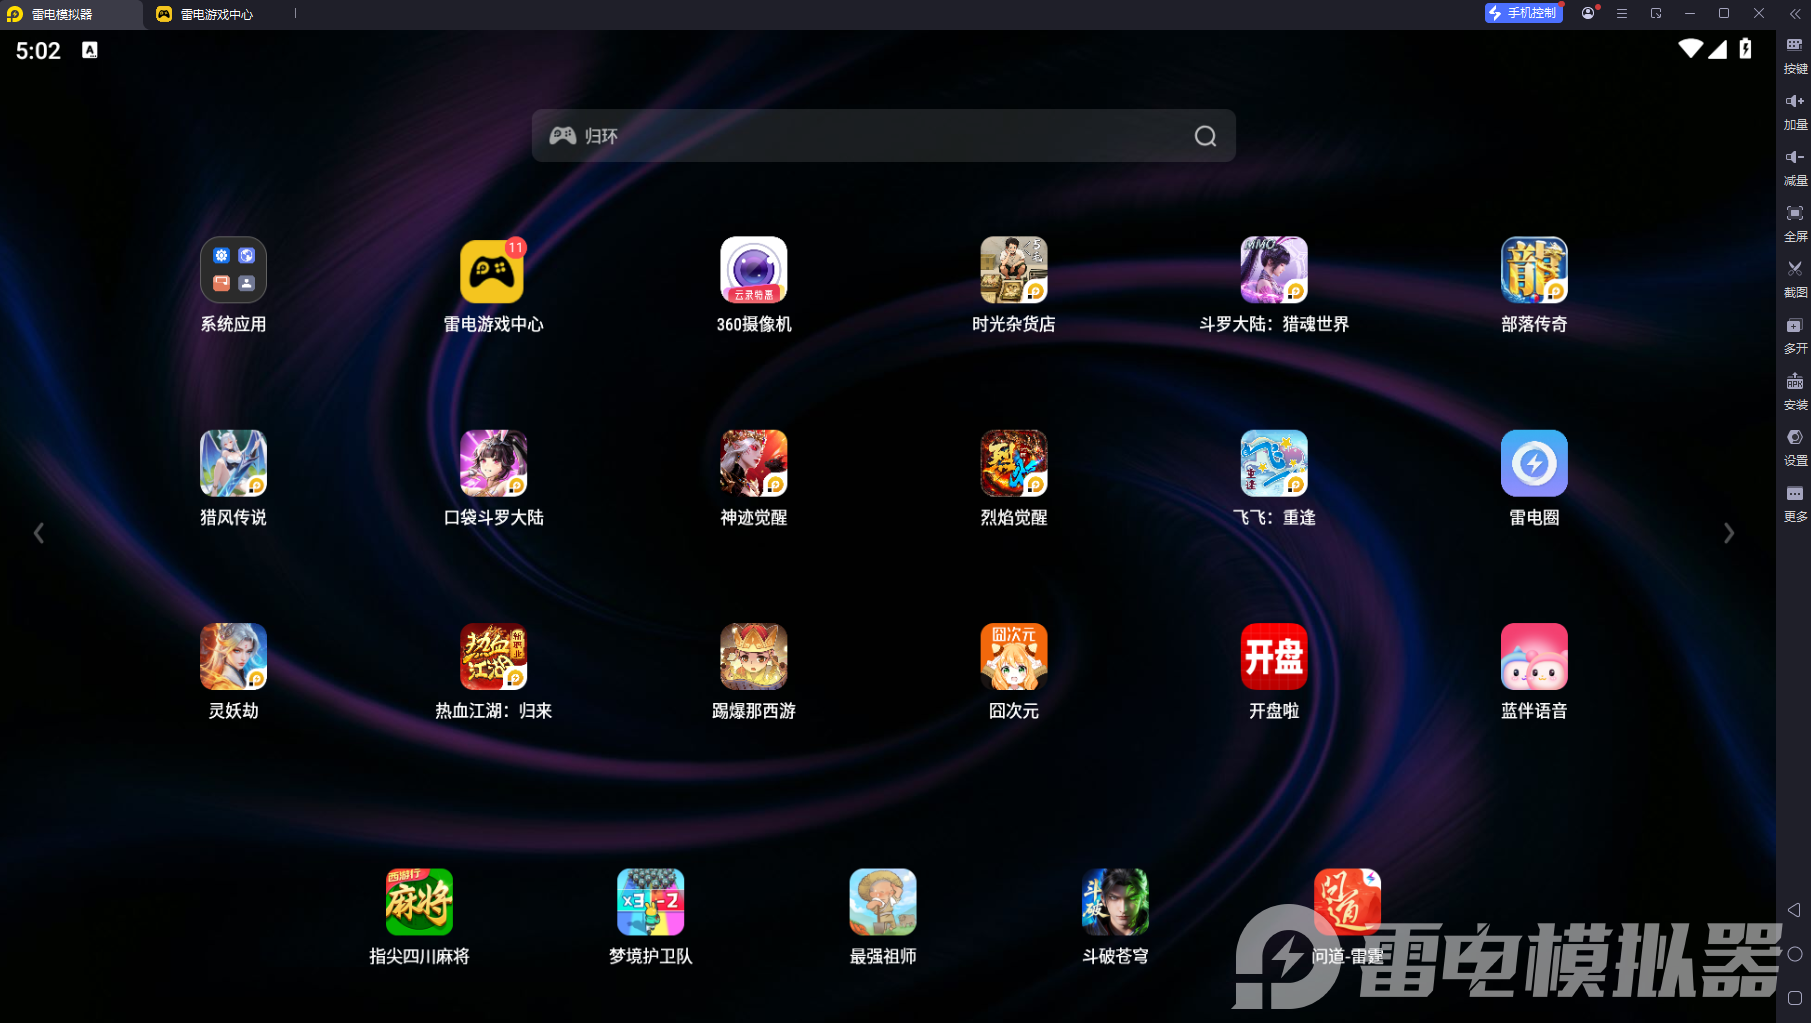Tap the Android back triangle button
The width and height of the screenshot is (1811, 1023).
pos(1794,910)
